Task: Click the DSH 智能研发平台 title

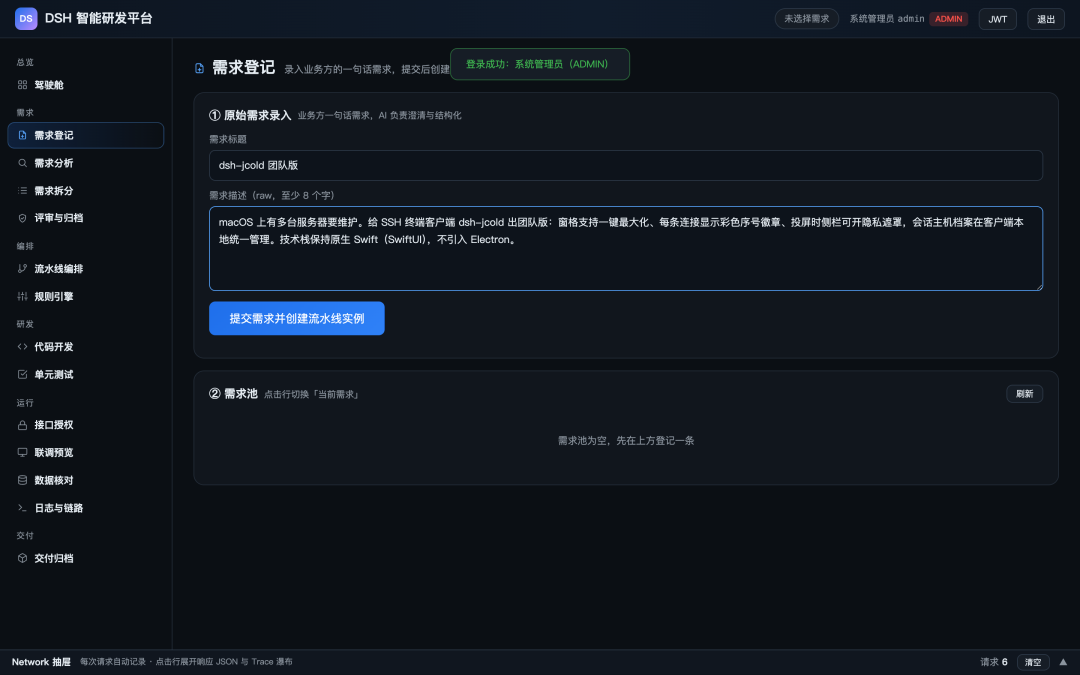Action: [x=98, y=19]
